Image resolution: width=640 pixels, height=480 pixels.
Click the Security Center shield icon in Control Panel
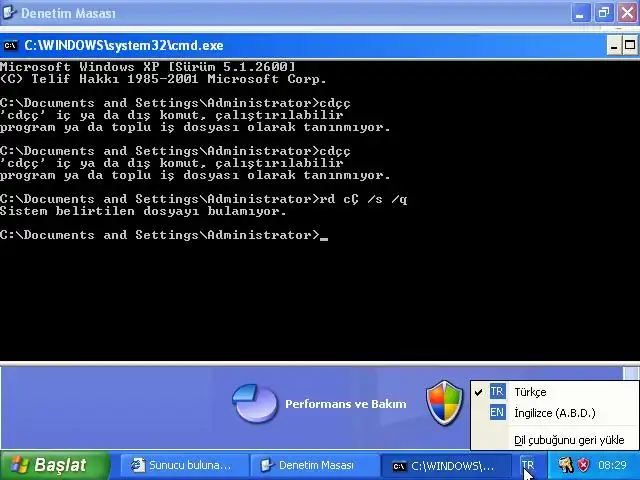click(x=444, y=402)
